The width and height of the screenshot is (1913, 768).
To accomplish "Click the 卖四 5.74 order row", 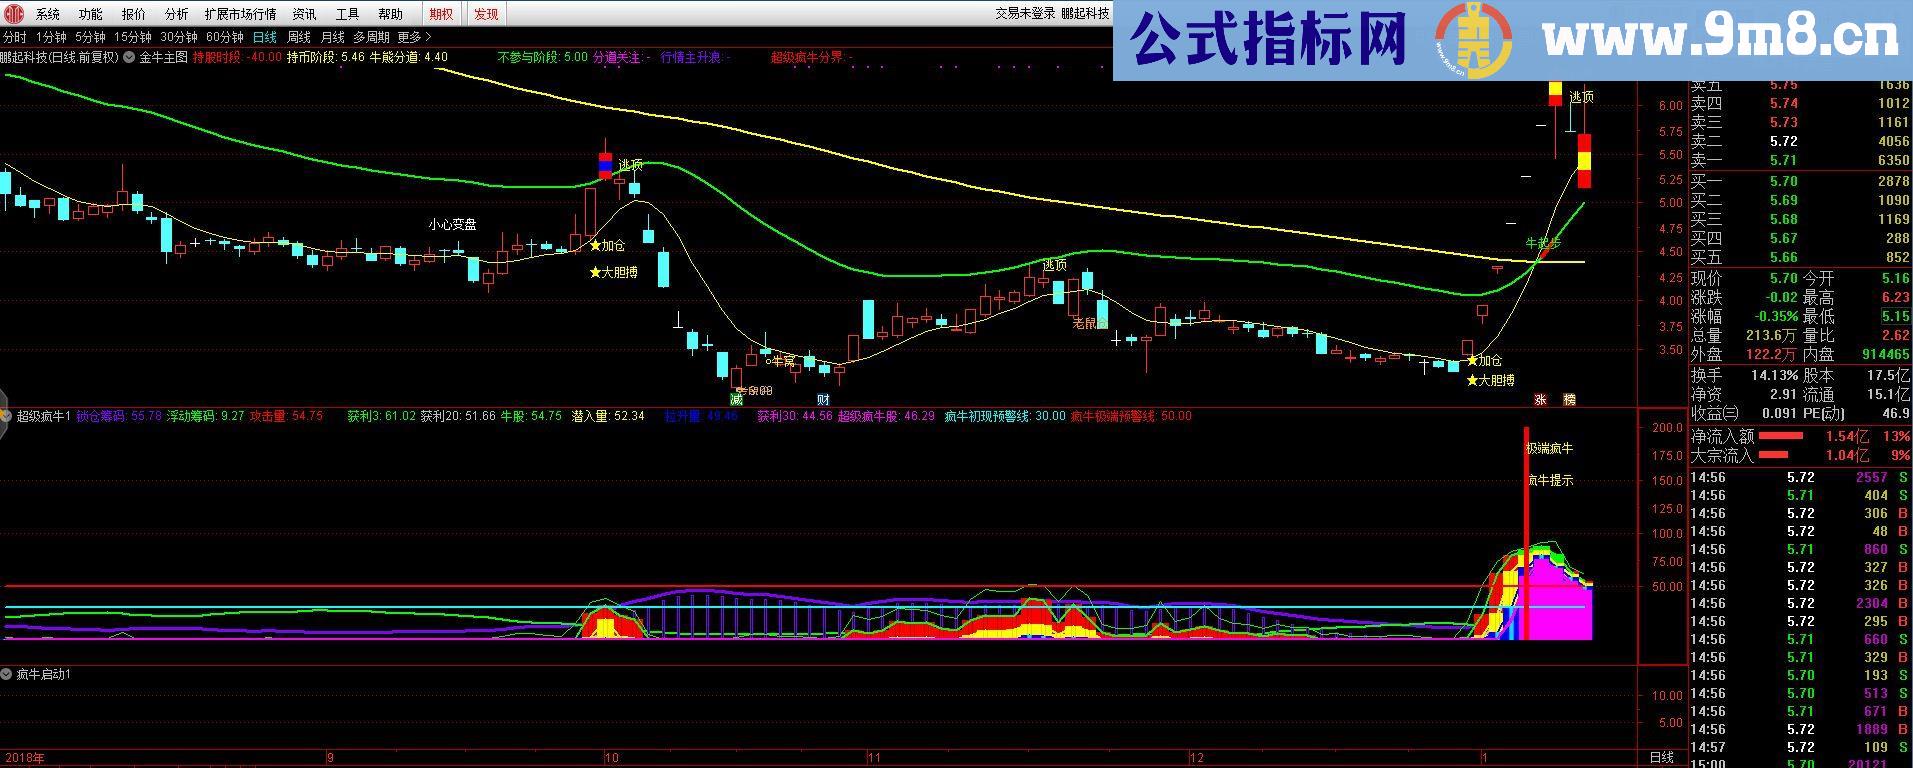I will (1800, 103).
